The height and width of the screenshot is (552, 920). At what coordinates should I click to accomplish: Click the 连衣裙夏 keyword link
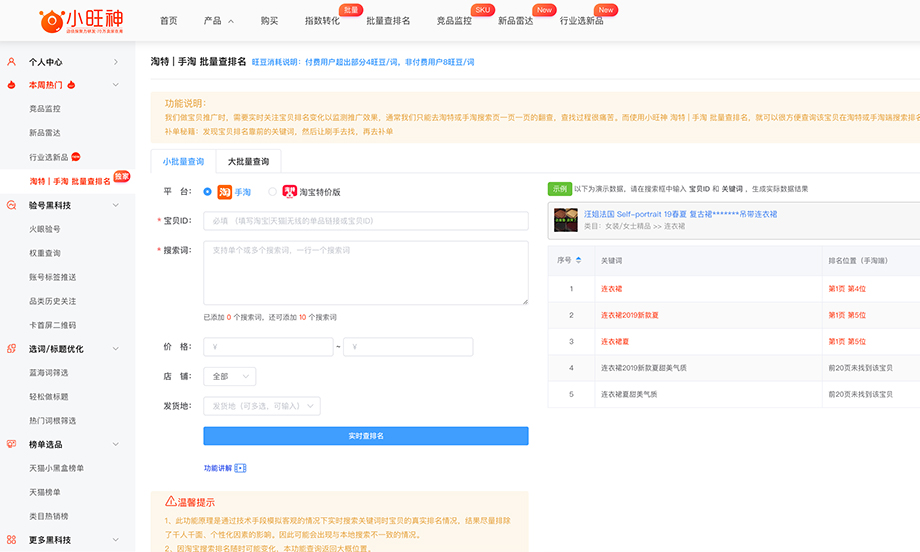(x=615, y=341)
